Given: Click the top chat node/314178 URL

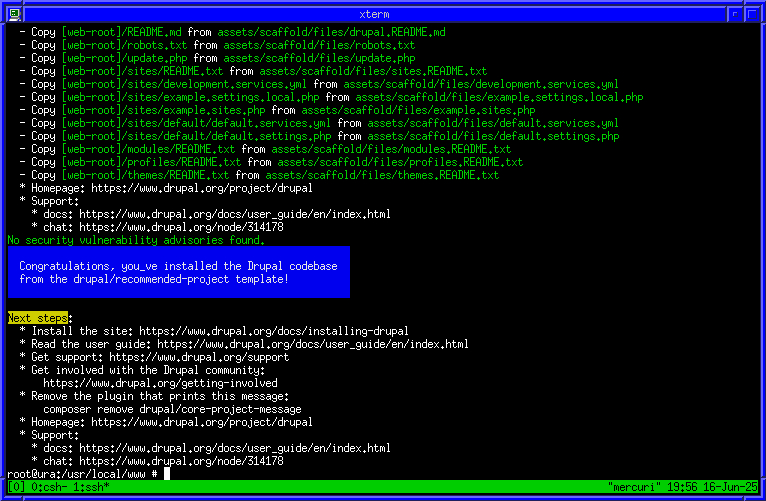Looking at the screenshot, I should click(x=181, y=227).
